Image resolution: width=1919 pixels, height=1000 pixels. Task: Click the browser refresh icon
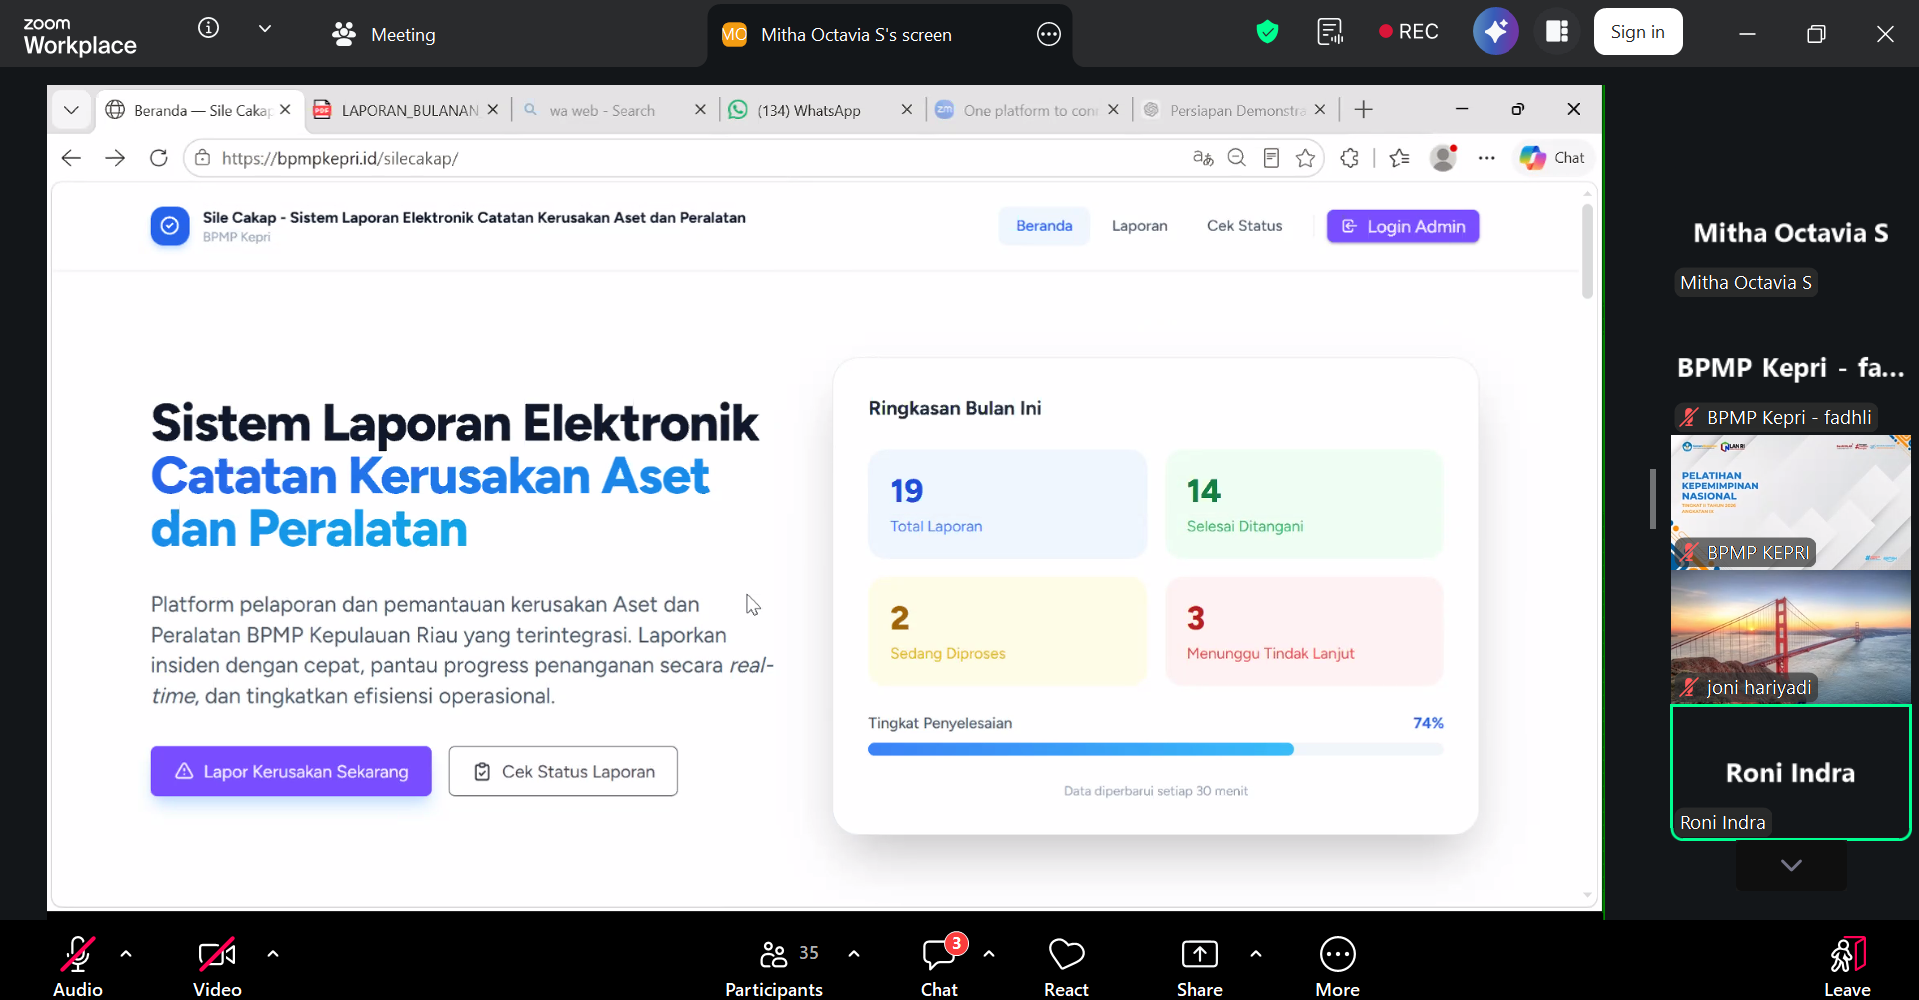pos(158,158)
